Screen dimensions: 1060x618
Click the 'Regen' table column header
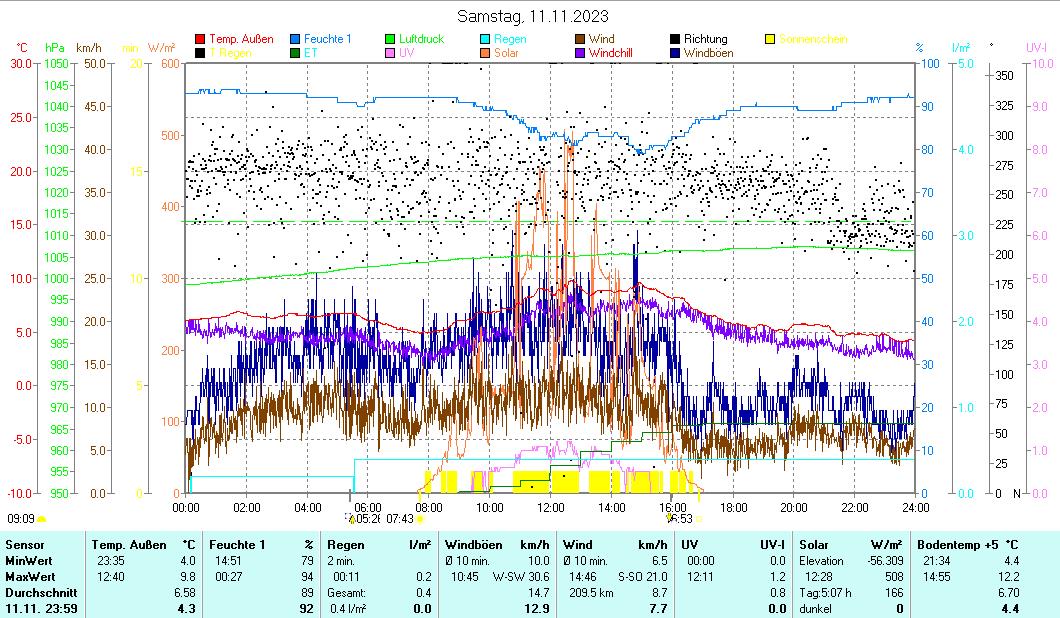coord(346,545)
